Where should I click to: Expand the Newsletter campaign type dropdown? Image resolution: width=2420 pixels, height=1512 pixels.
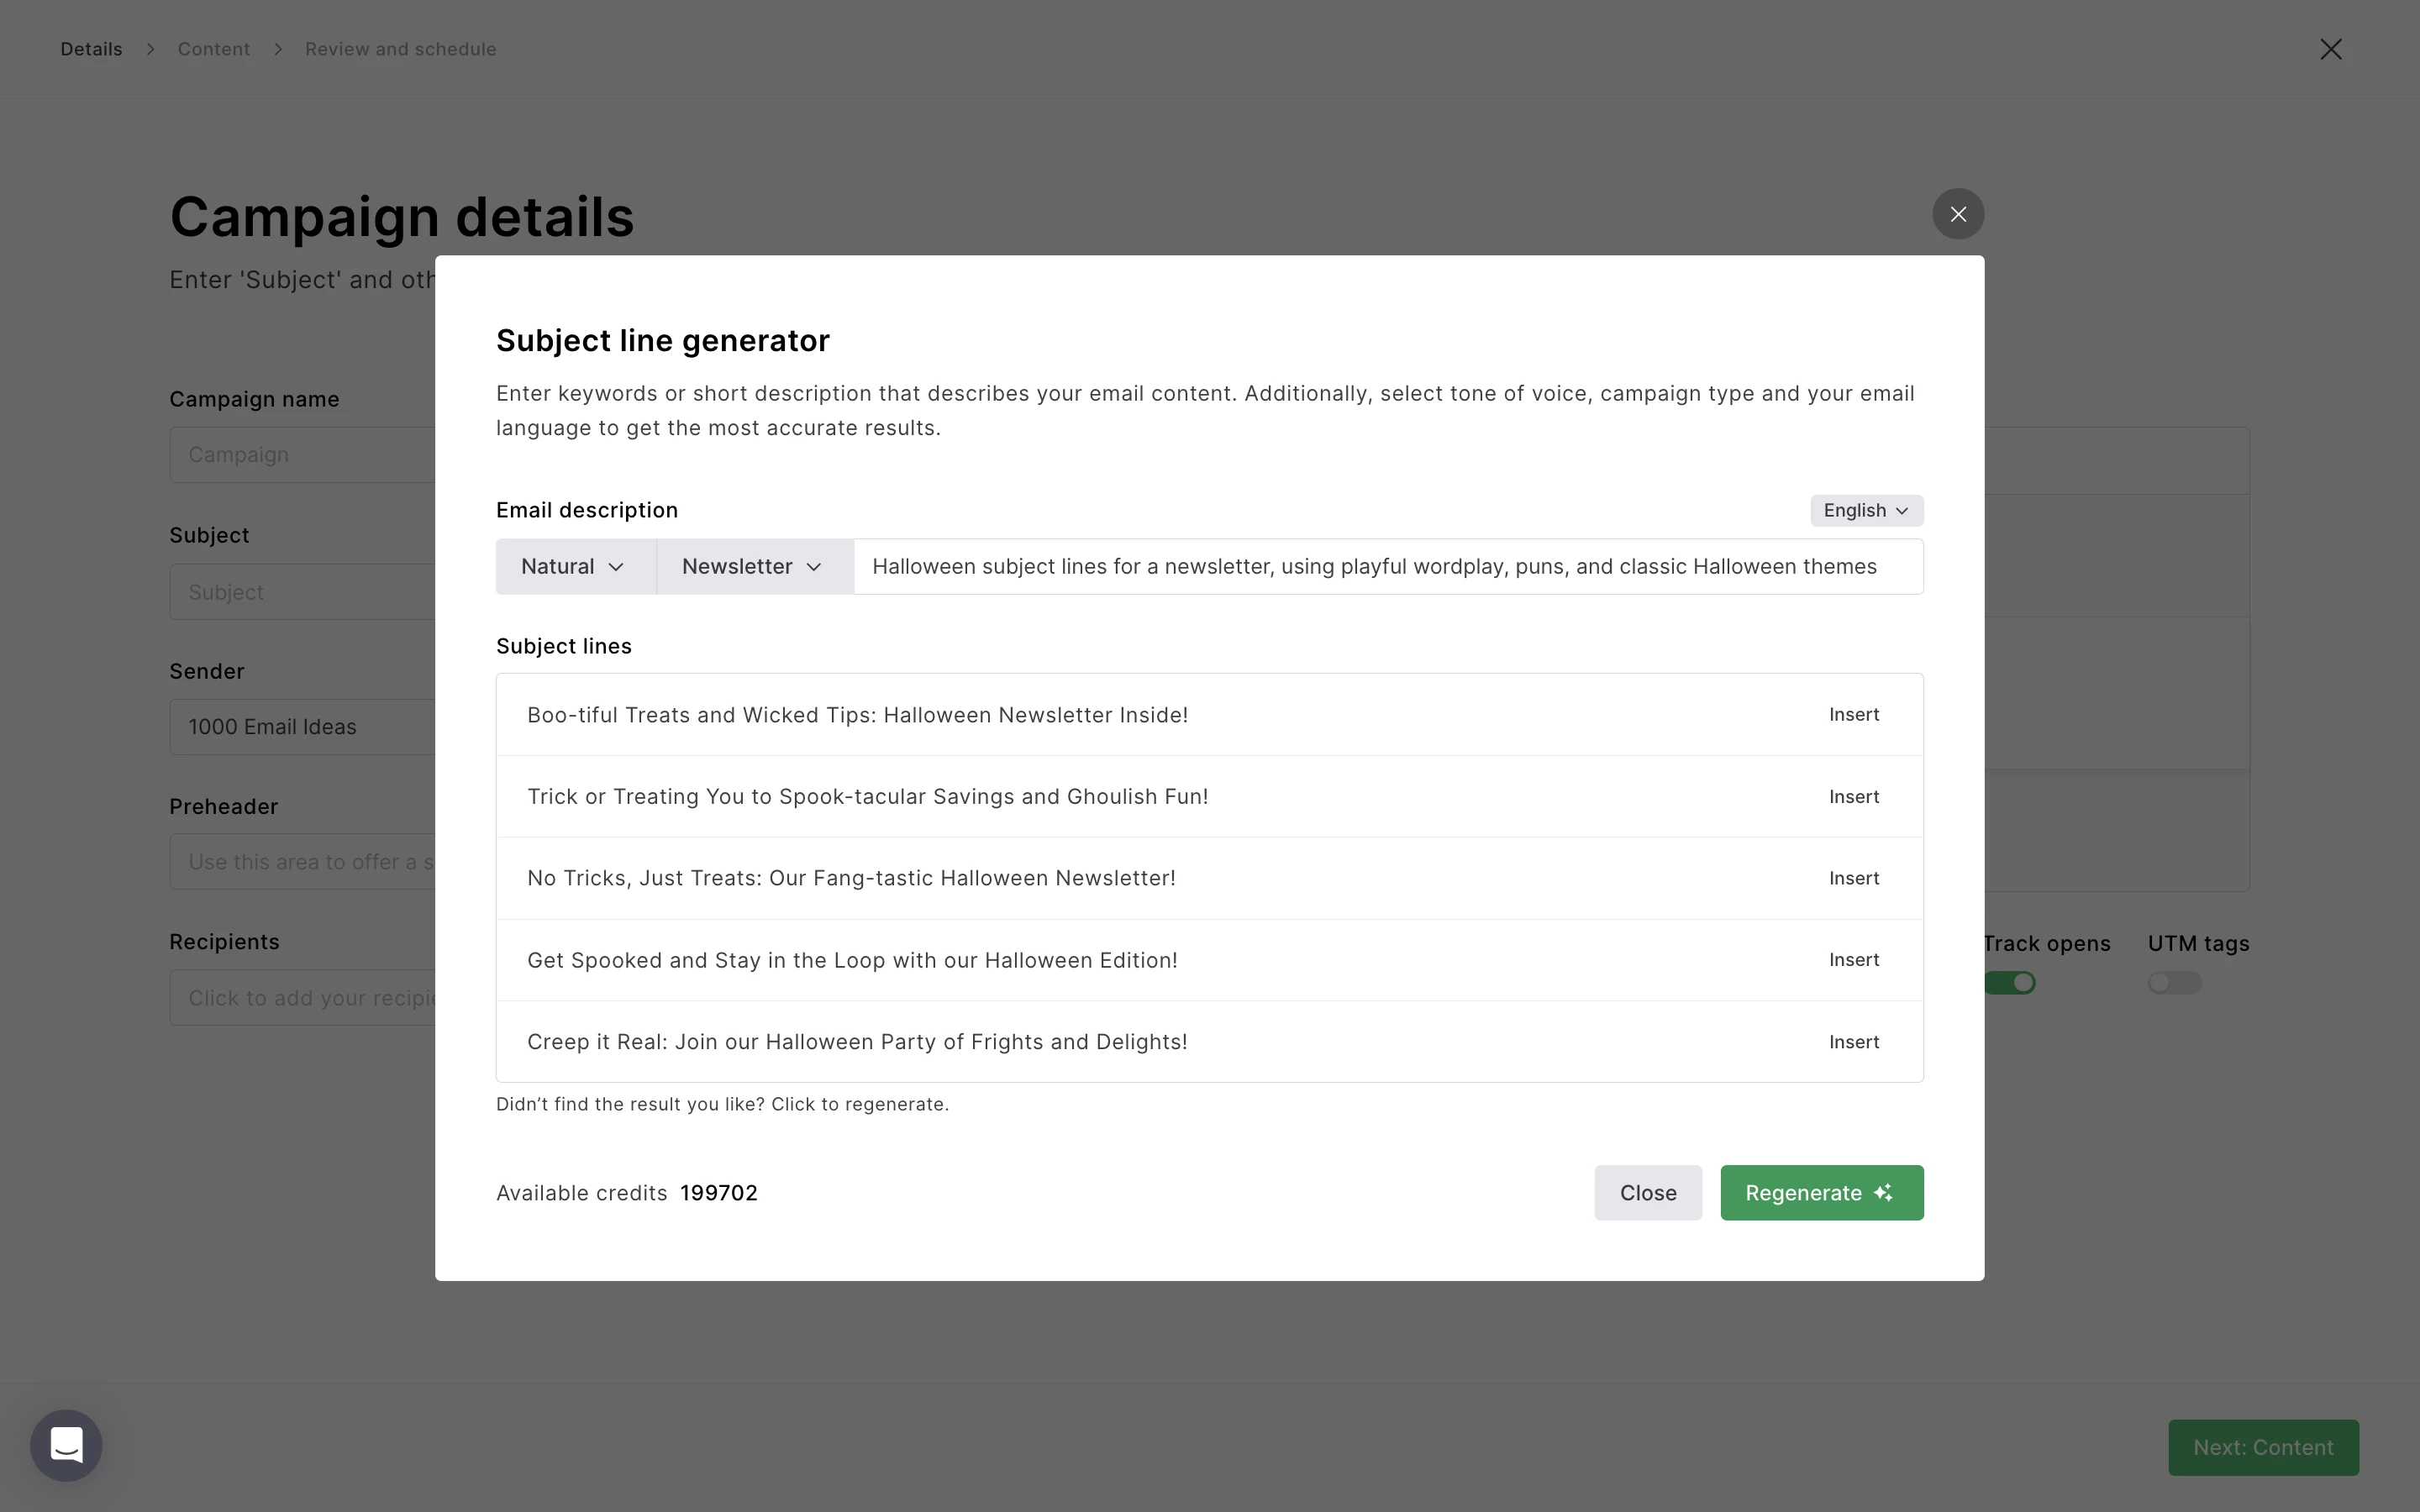tap(754, 567)
